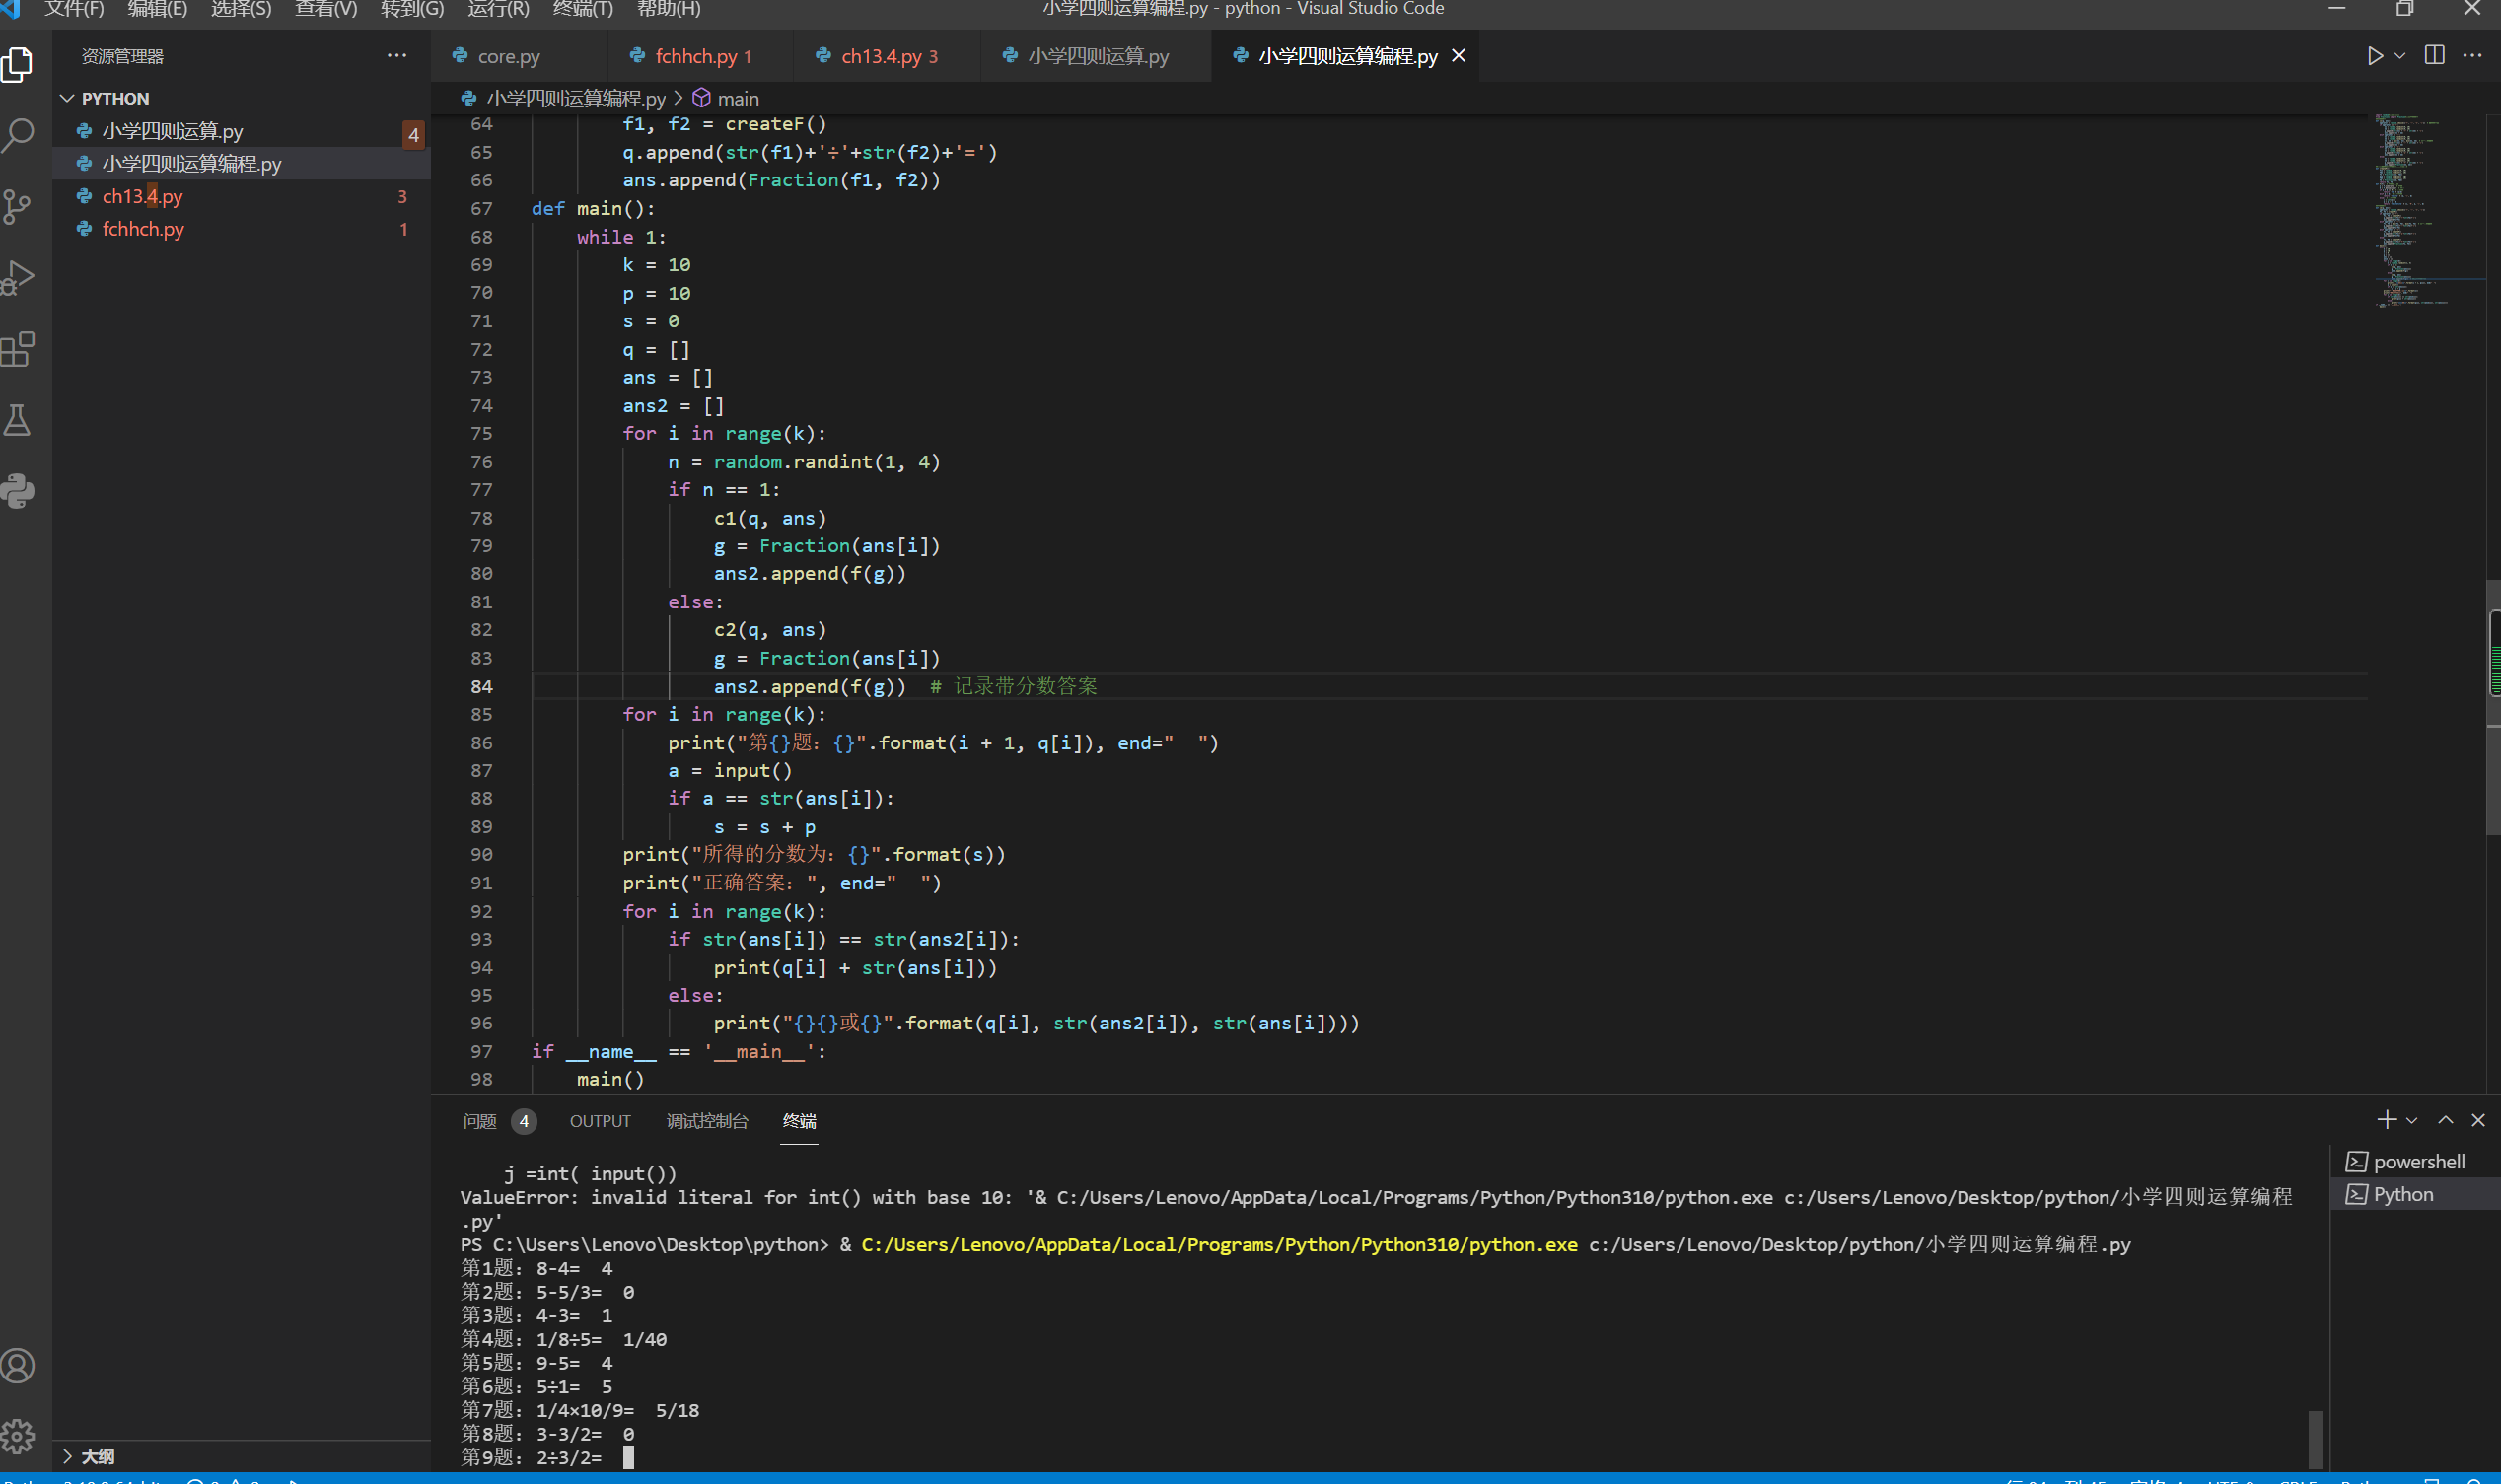Click the Accounts icon
This screenshot has height=1484, width=2501.
tap(18, 1366)
